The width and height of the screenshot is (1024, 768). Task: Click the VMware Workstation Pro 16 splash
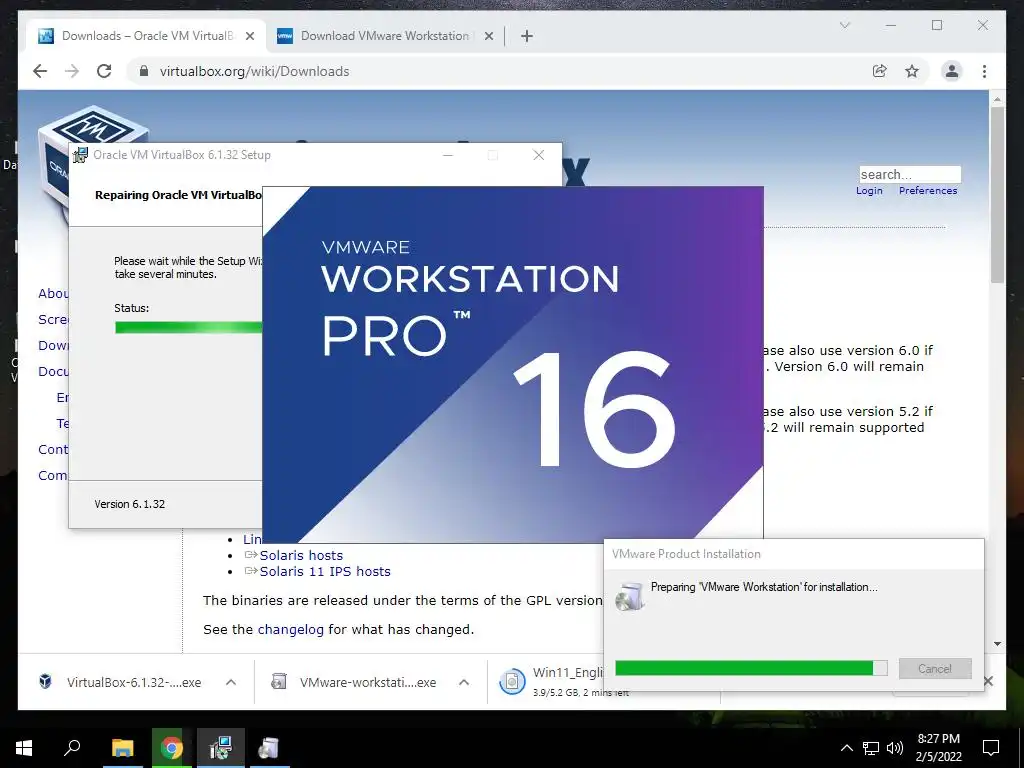click(513, 364)
